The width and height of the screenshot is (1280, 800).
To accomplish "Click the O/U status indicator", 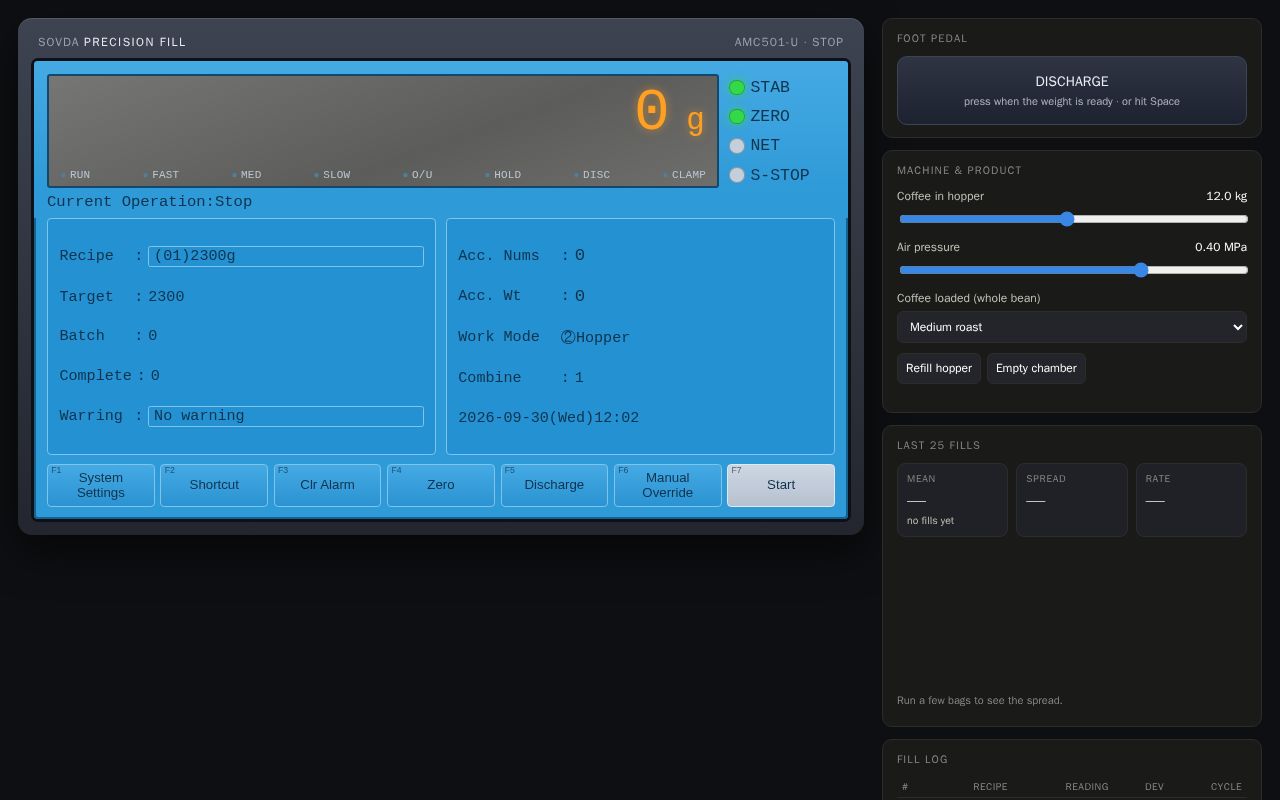I will coord(418,175).
